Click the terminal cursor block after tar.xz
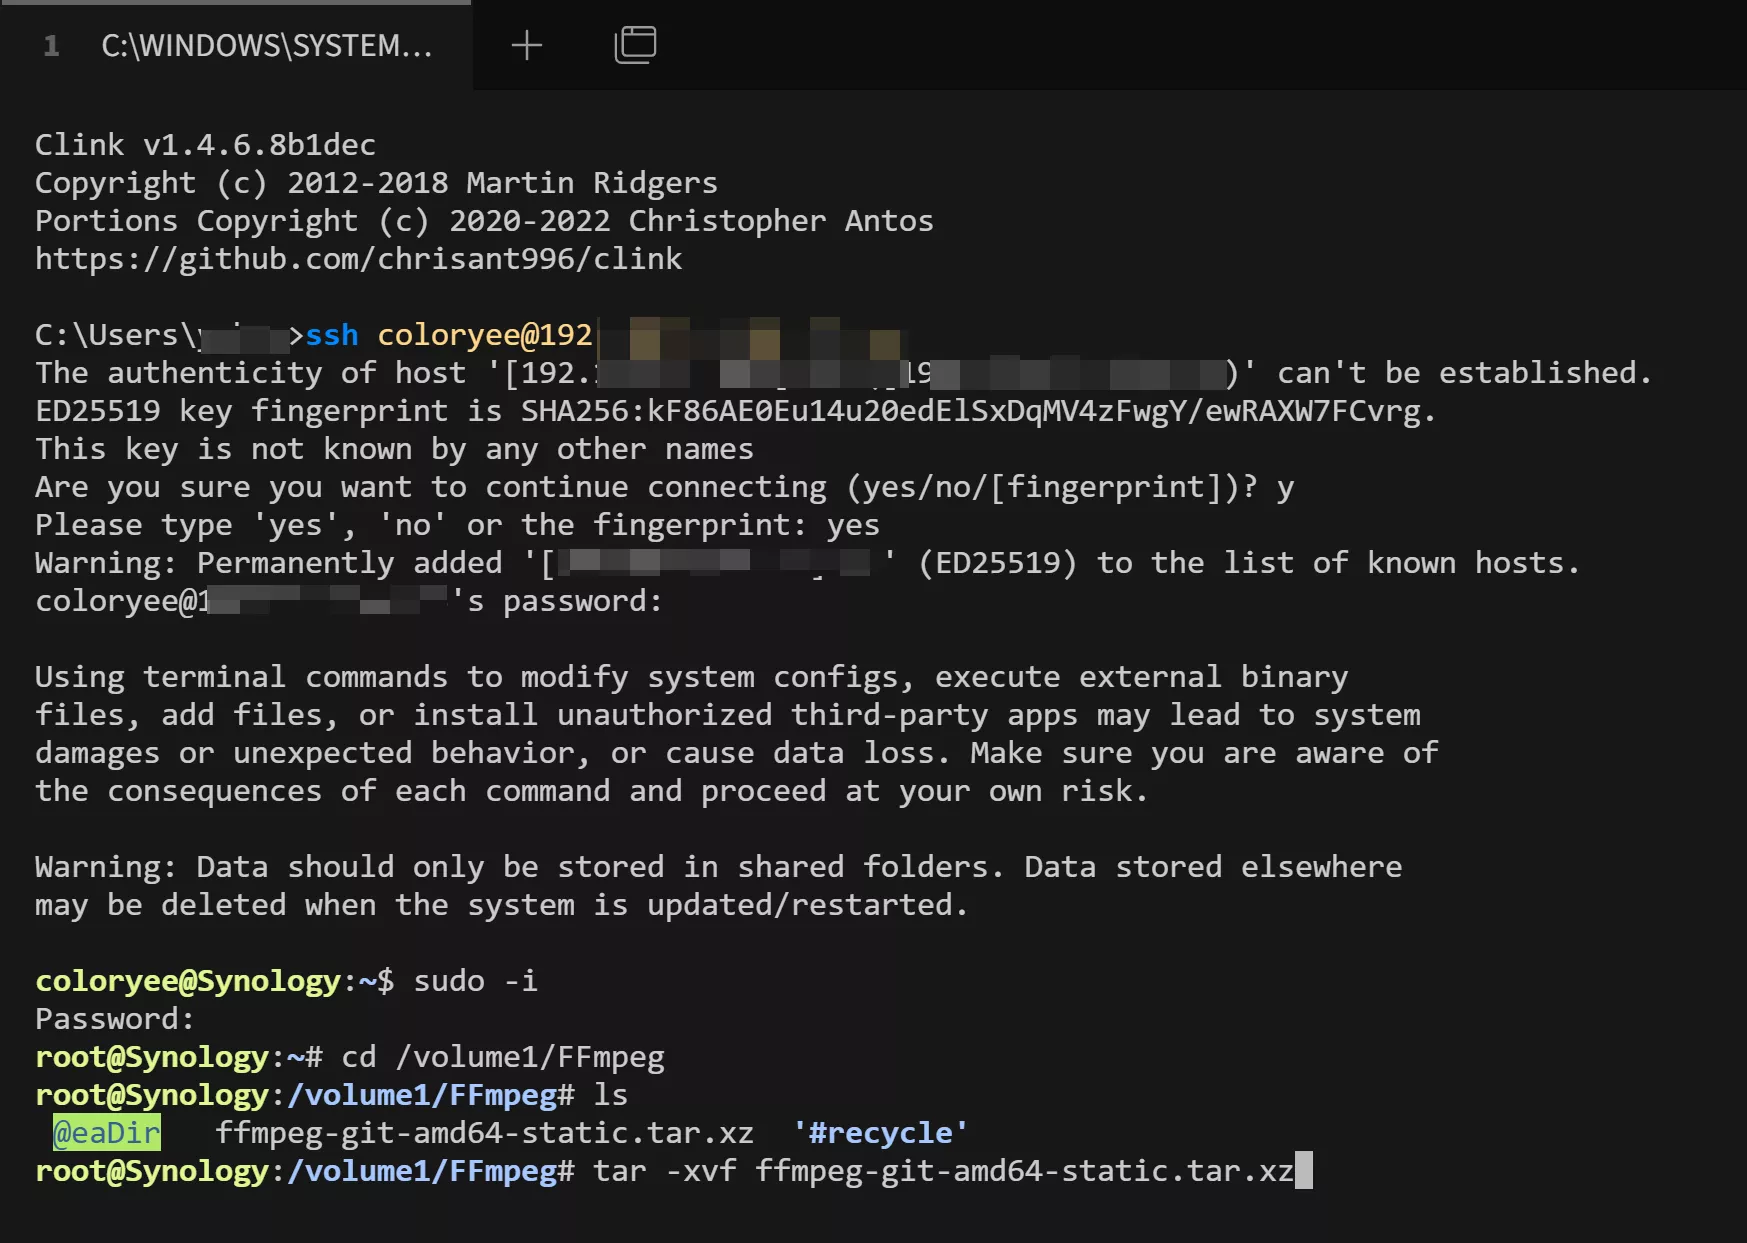 [x=1303, y=1171]
